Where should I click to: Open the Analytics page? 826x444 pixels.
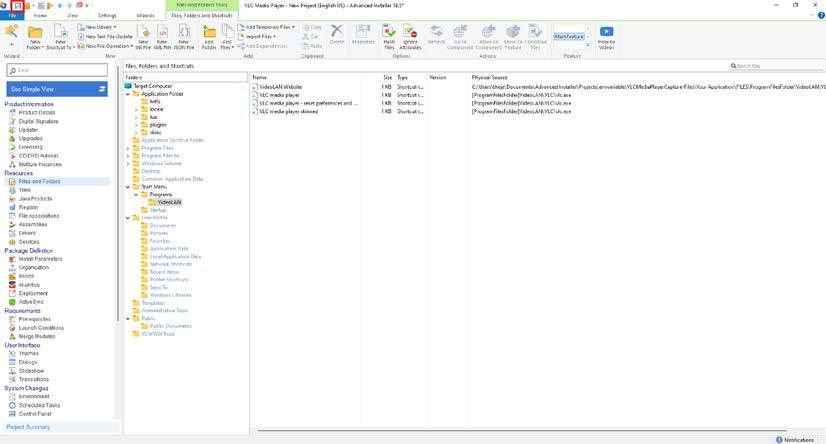coord(29,285)
